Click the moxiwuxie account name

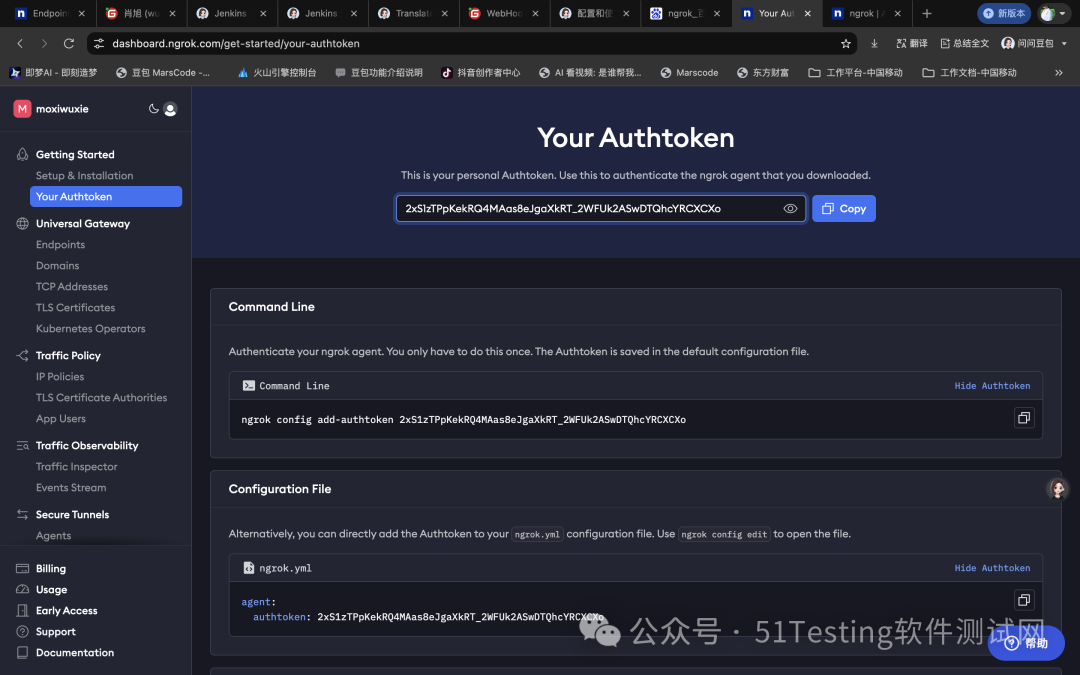coord(62,109)
